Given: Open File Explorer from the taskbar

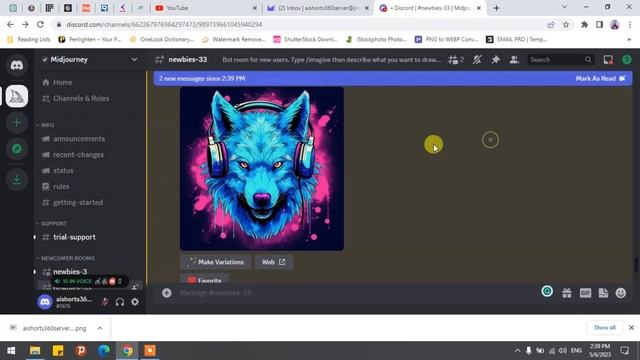Looking at the screenshot, I should 35,351.
